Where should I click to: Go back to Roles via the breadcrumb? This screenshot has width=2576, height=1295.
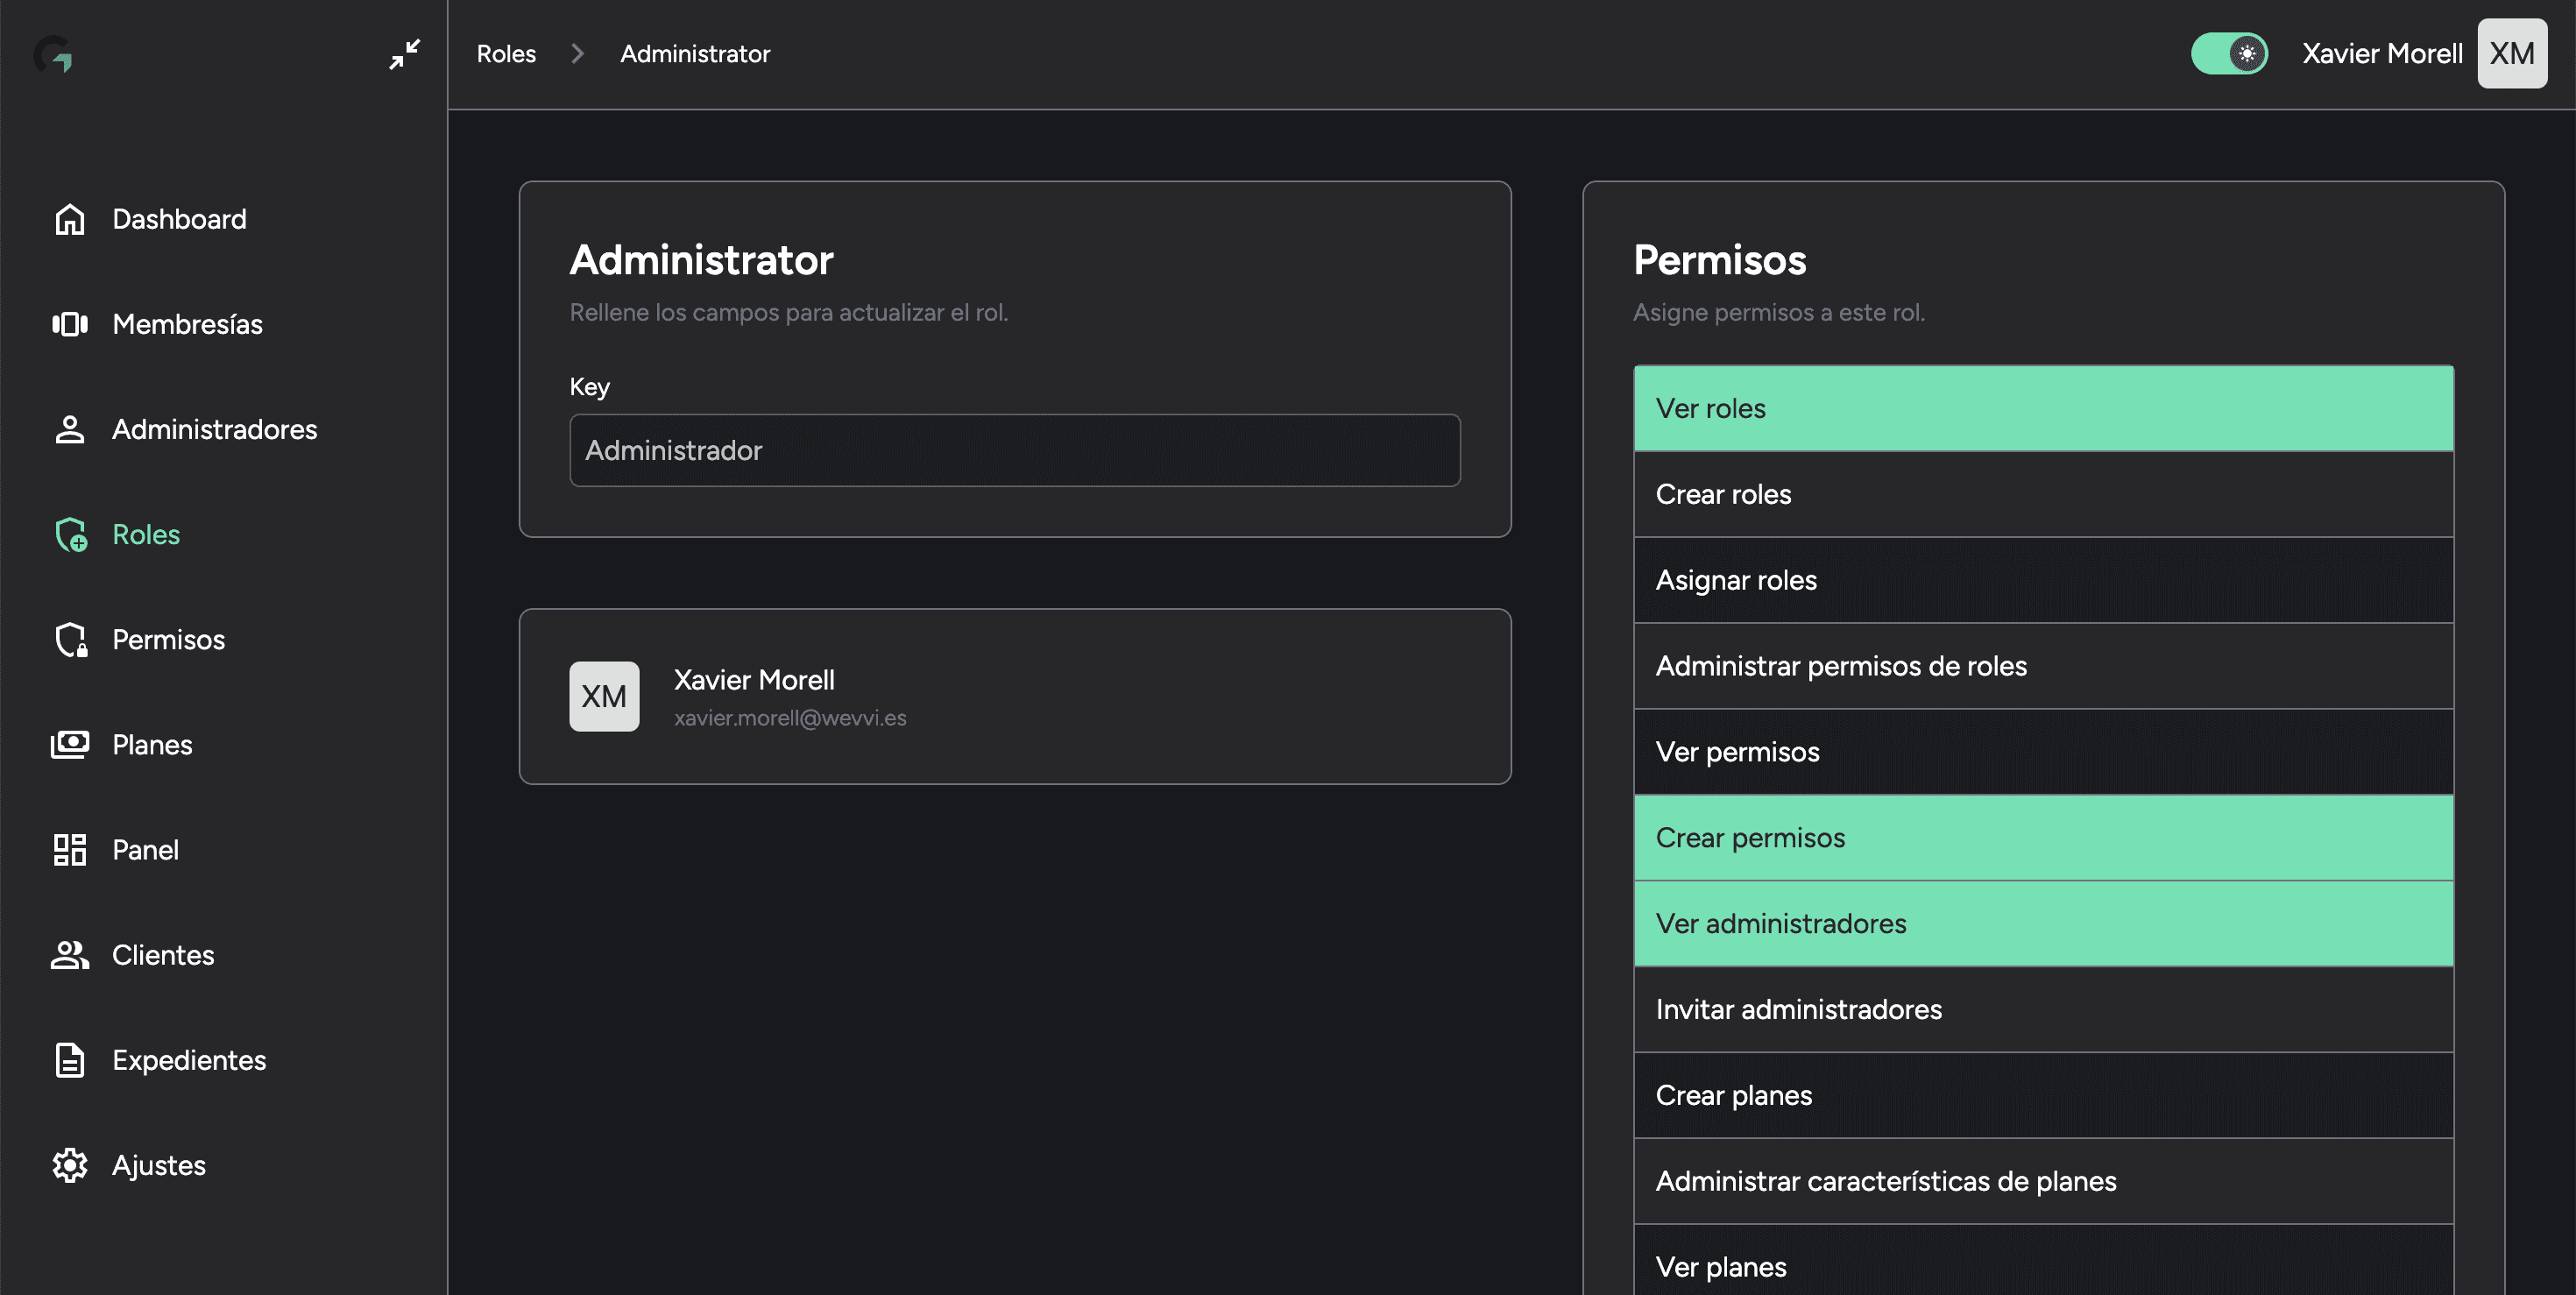point(506,54)
